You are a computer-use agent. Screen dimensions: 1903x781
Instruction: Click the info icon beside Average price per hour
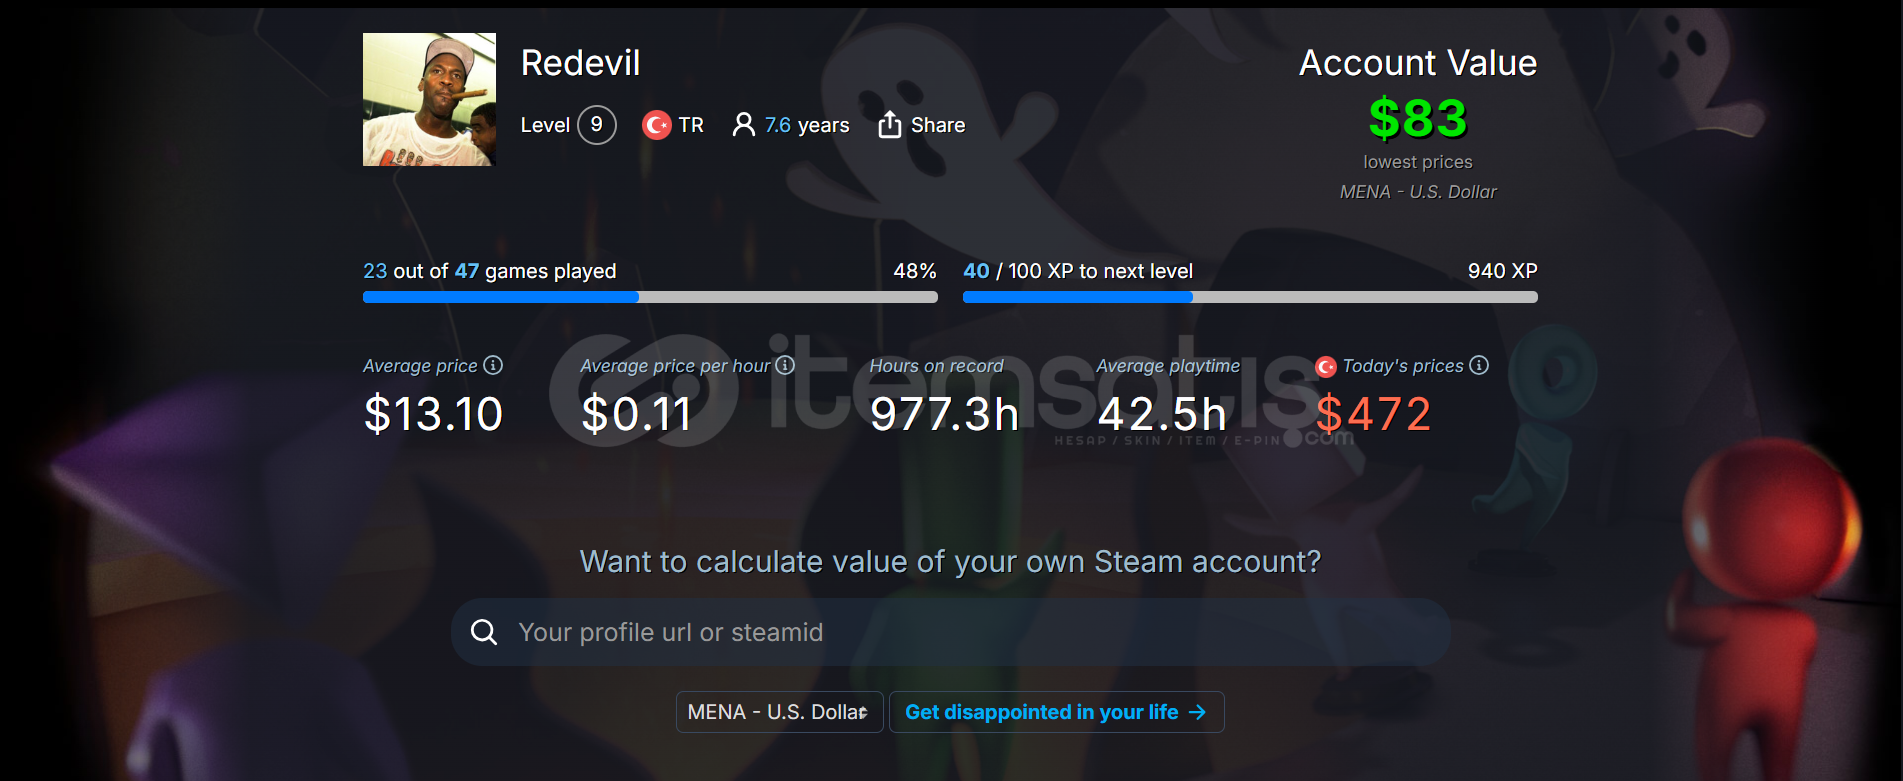point(785,365)
